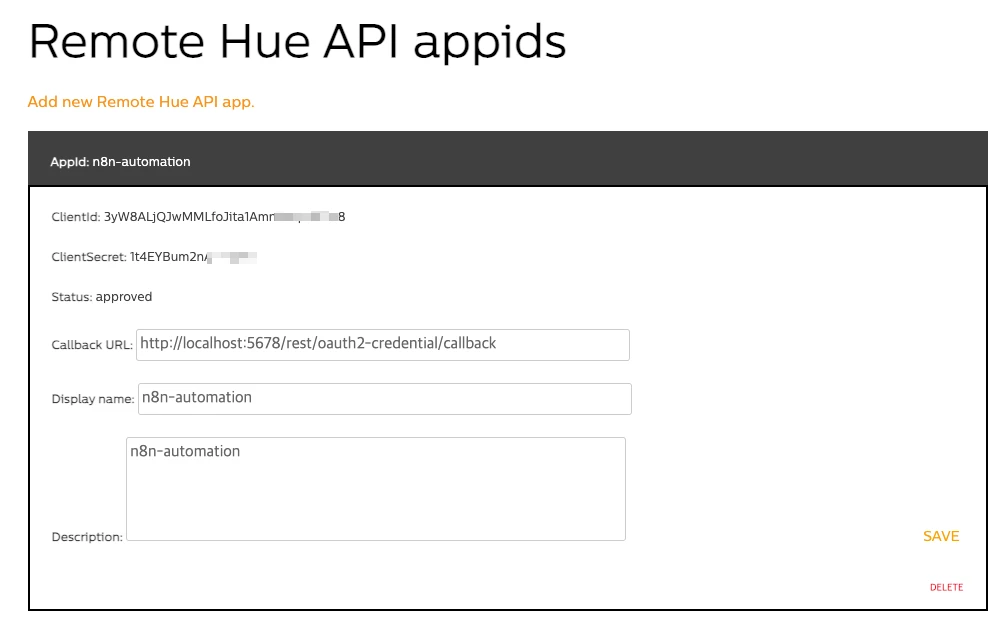Click the Callback URL label
The image size is (992, 625).
(x=91, y=345)
